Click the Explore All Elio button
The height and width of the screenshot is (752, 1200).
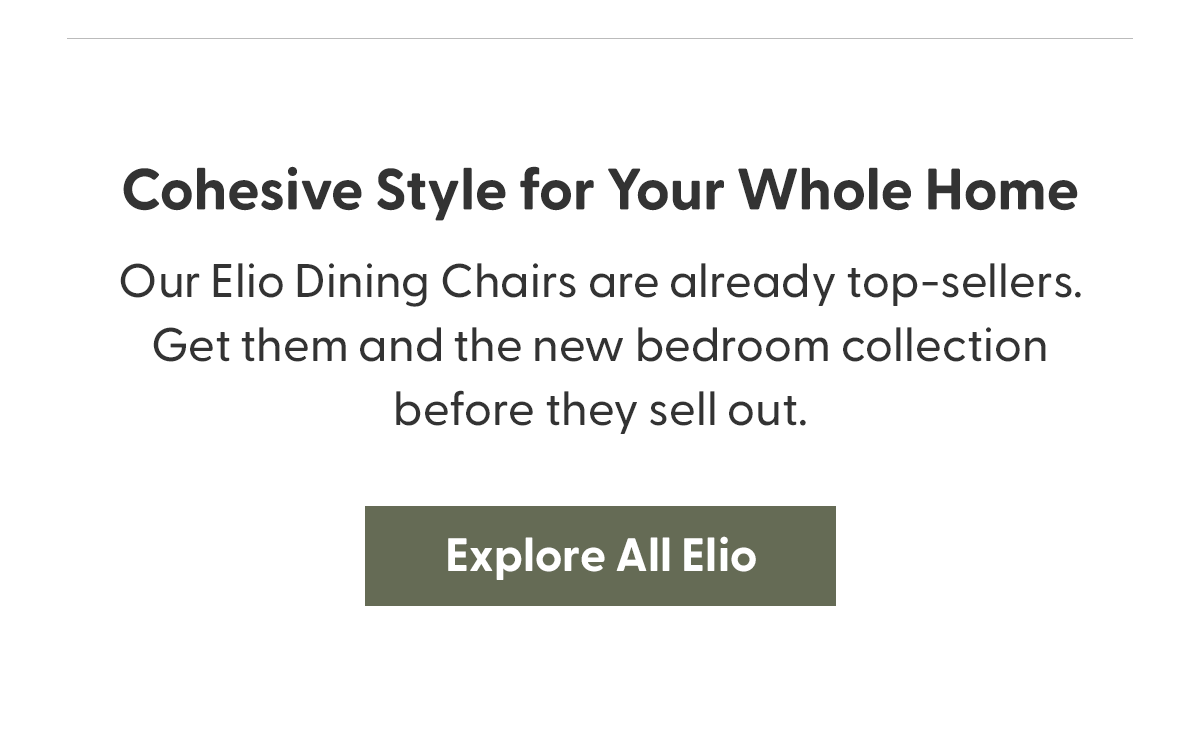click(x=600, y=555)
